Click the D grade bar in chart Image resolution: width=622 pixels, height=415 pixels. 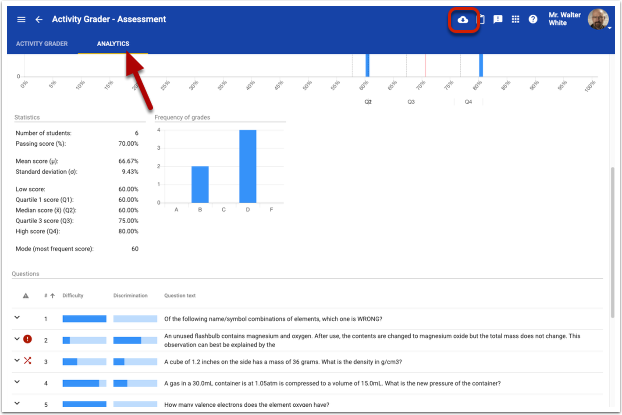(247, 166)
